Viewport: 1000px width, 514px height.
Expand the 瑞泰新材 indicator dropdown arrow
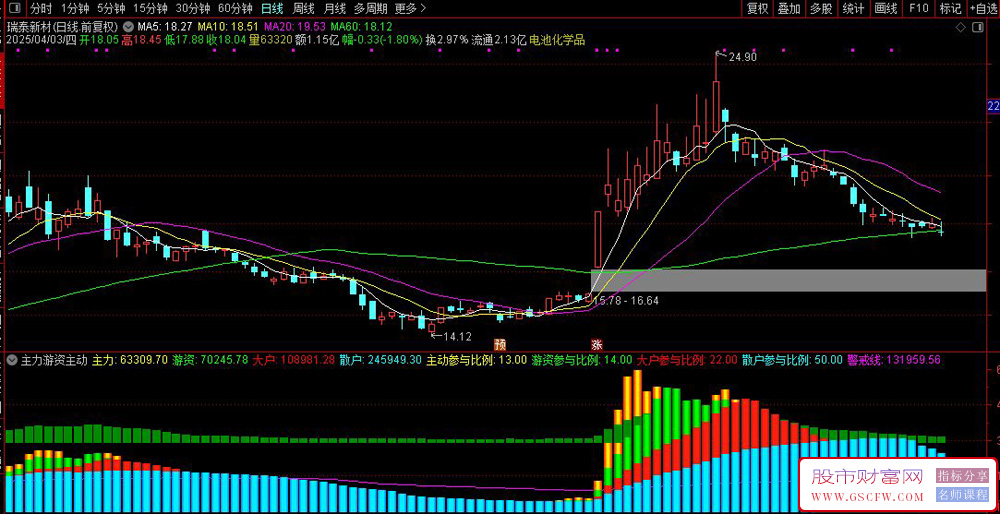coord(128,27)
